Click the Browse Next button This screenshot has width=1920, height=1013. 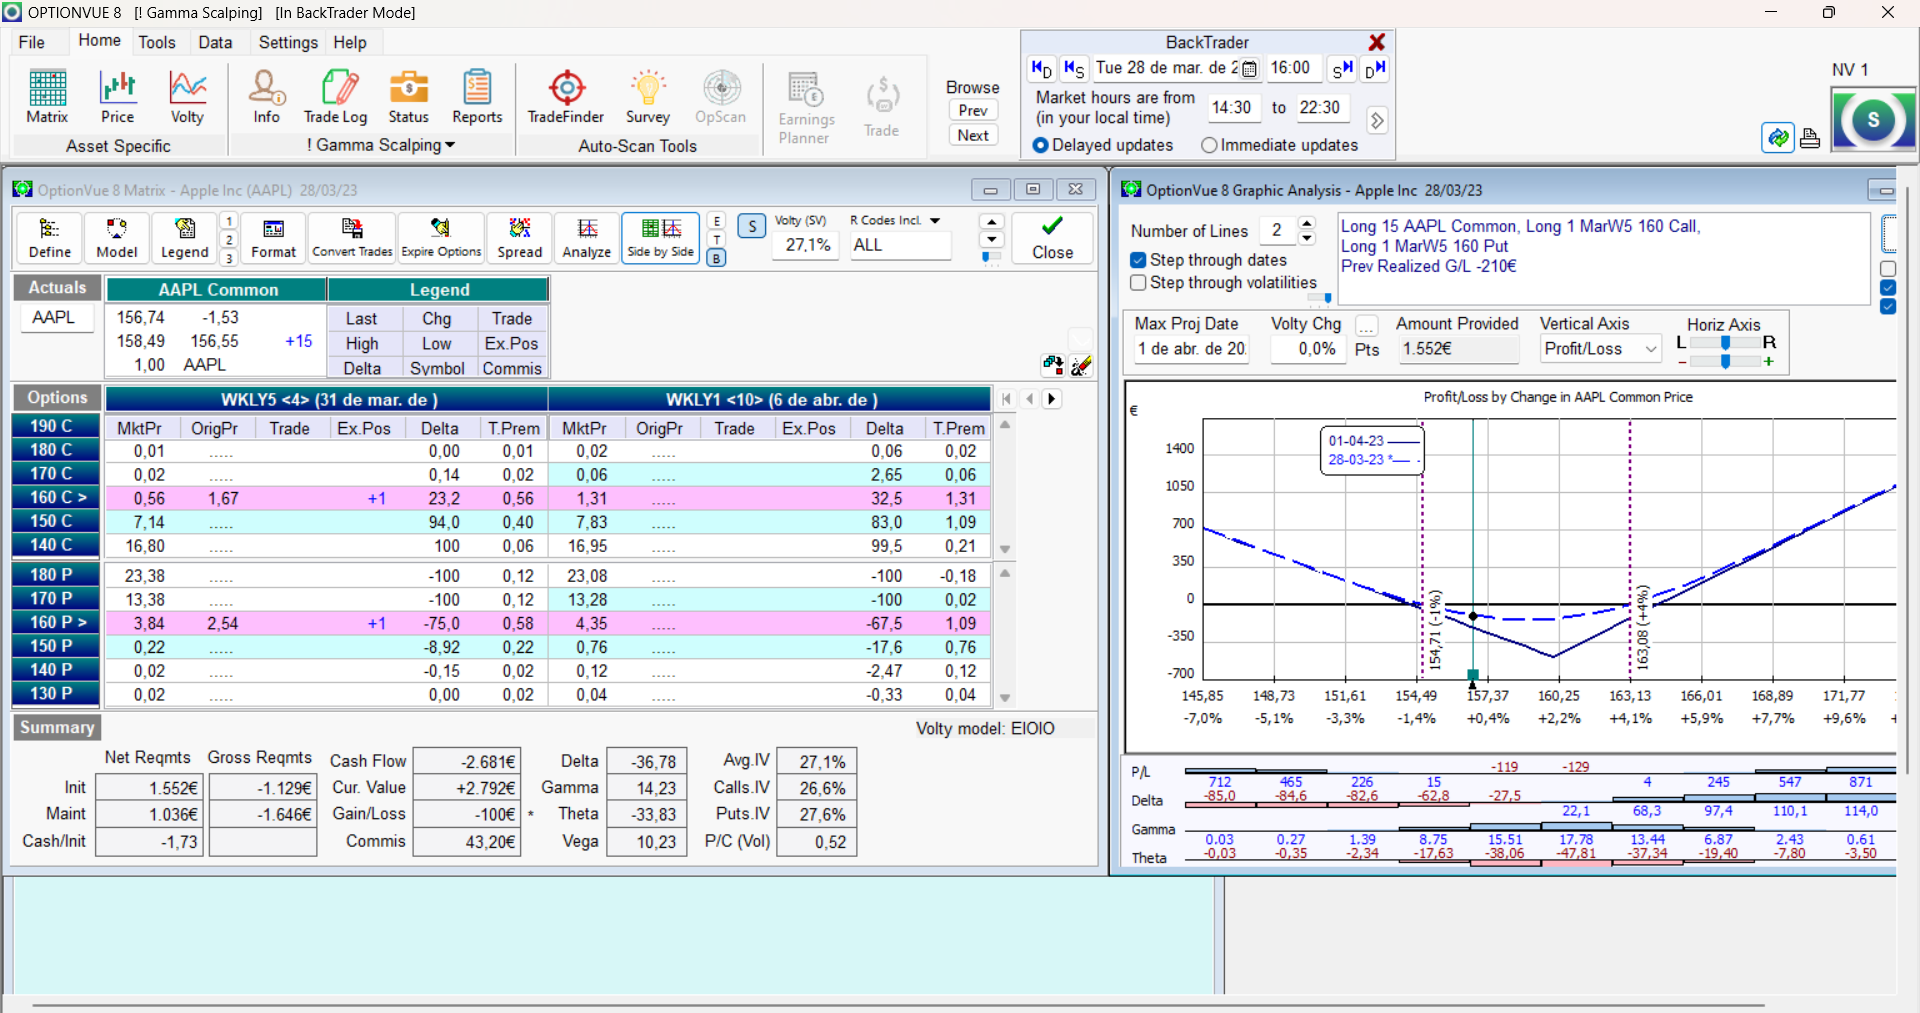(x=973, y=135)
